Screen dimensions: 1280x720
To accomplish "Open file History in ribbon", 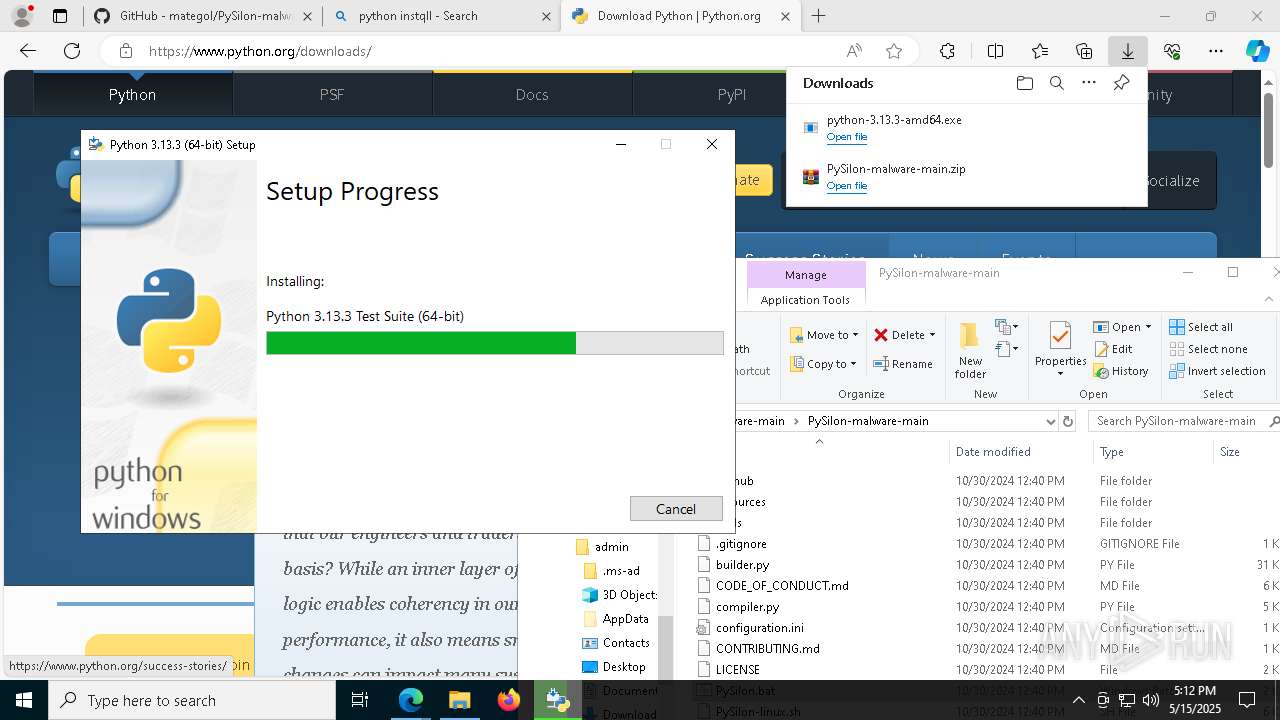I will (x=1121, y=371).
